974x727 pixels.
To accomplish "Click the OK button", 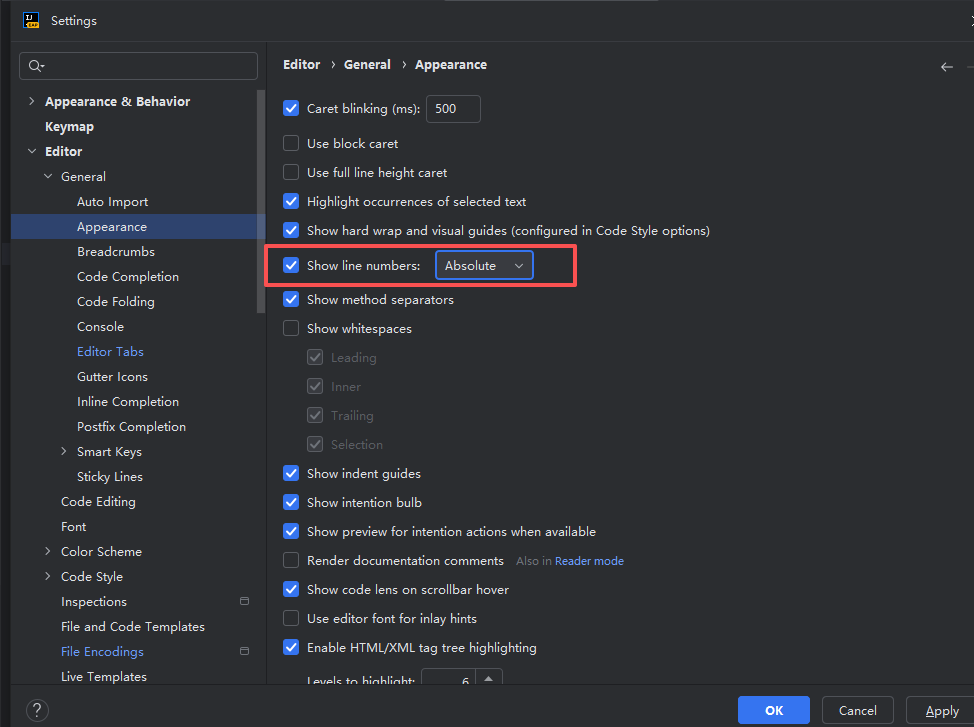I will pyautogui.click(x=774, y=710).
